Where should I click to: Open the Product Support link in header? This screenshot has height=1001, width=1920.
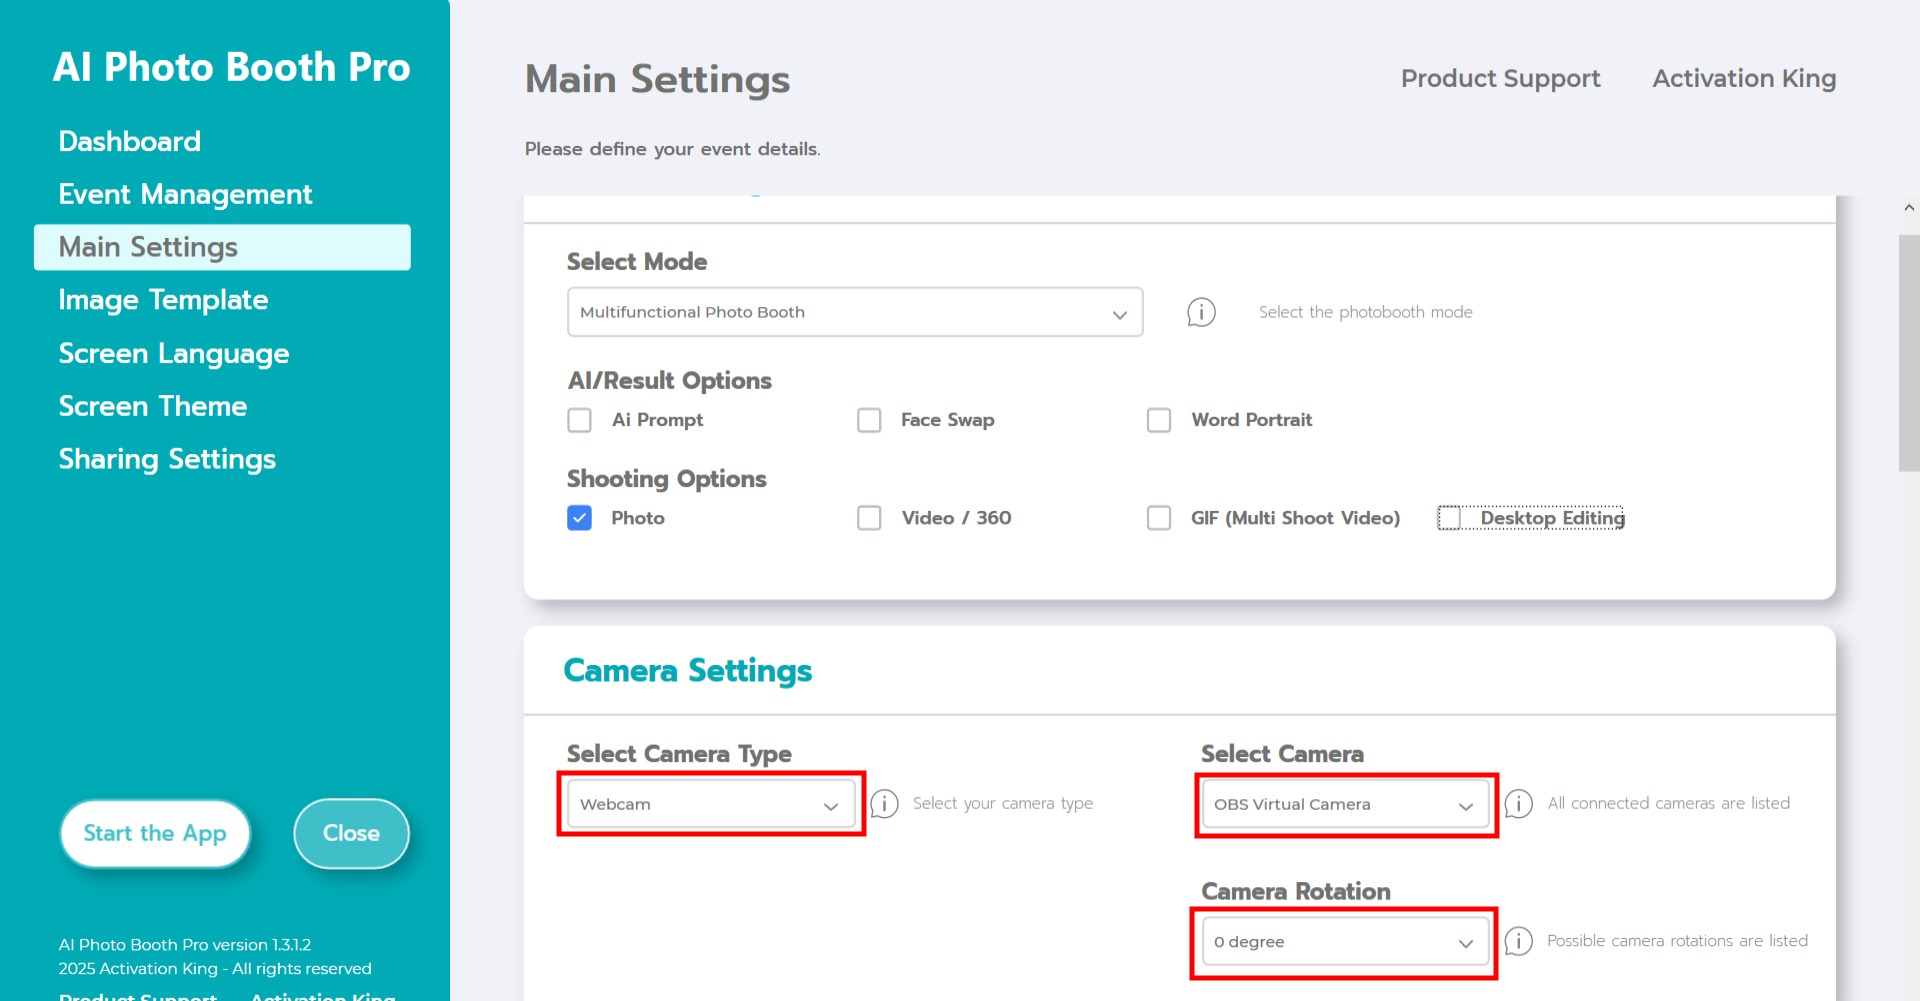1500,78
